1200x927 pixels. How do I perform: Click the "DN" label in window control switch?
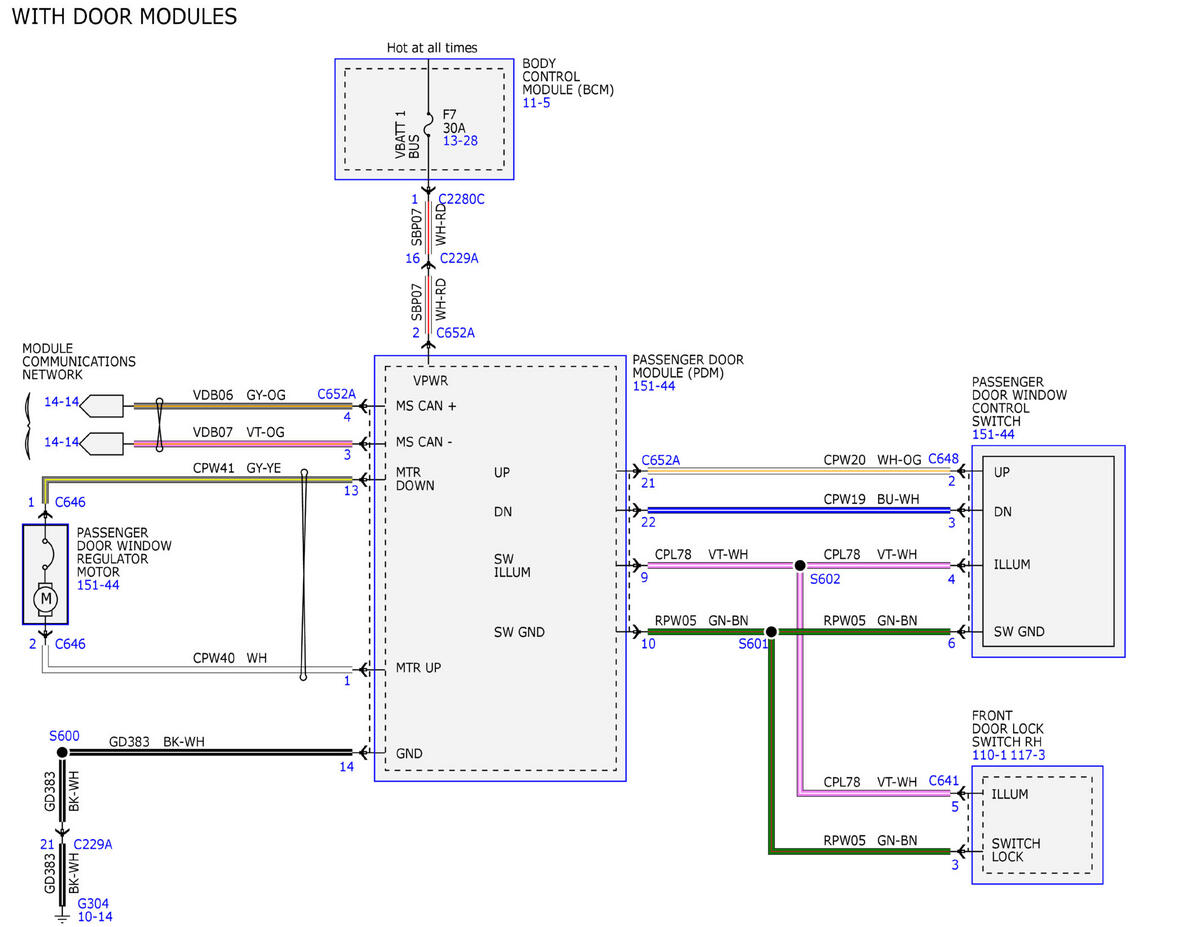pos(1002,512)
